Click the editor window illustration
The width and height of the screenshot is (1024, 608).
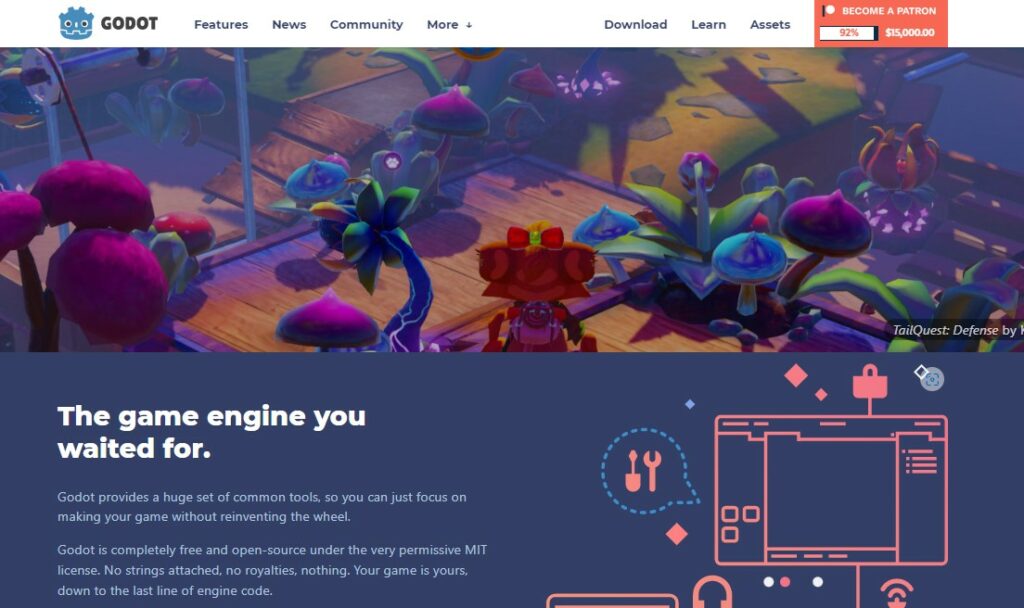[831, 490]
